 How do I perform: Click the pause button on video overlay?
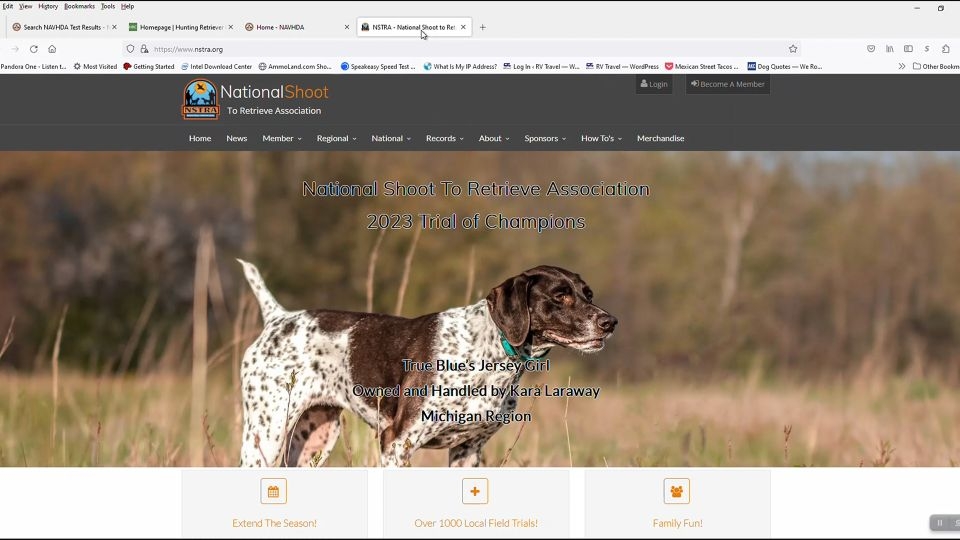click(940, 523)
